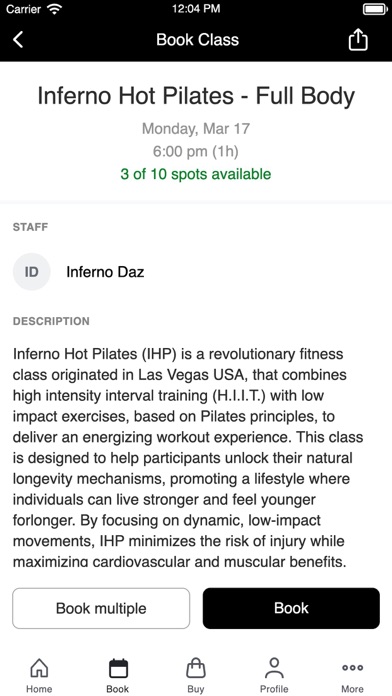Click the black Book button
The width and height of the screenshot is (392, 696).
point(291,608)
